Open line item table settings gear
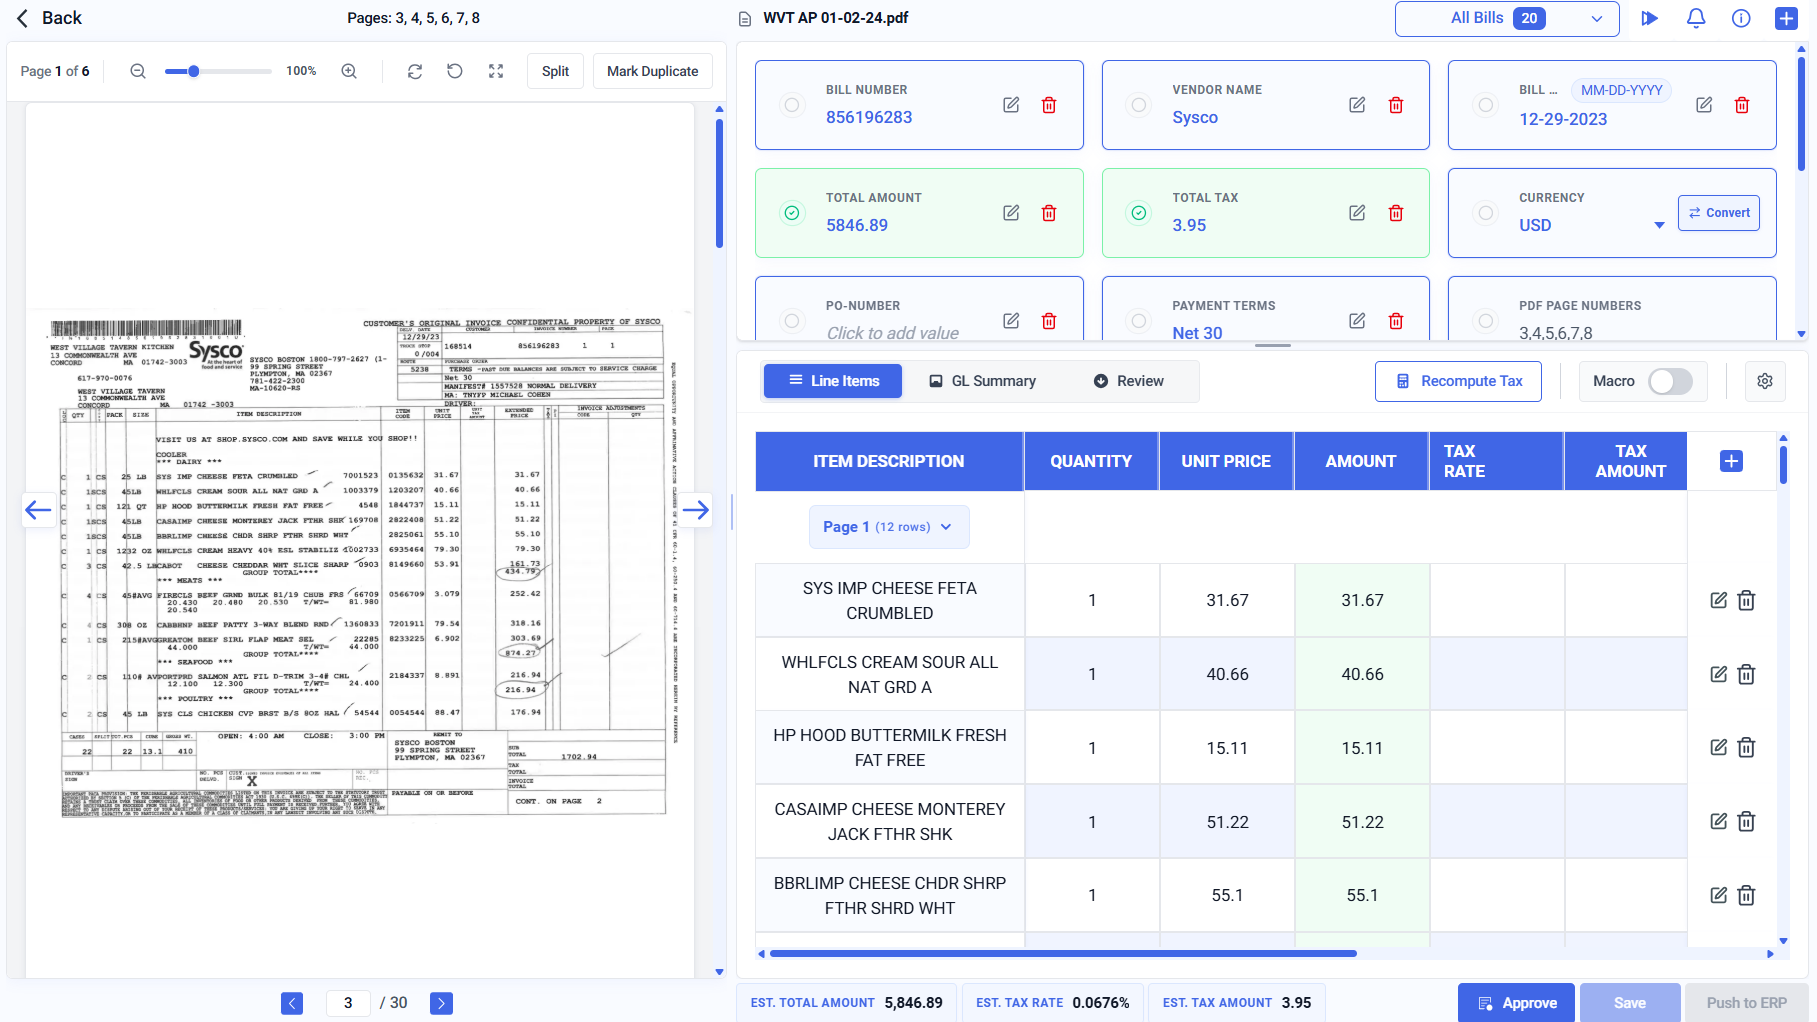Screen dimensions: 1817x1022 tap(1765, 381)
